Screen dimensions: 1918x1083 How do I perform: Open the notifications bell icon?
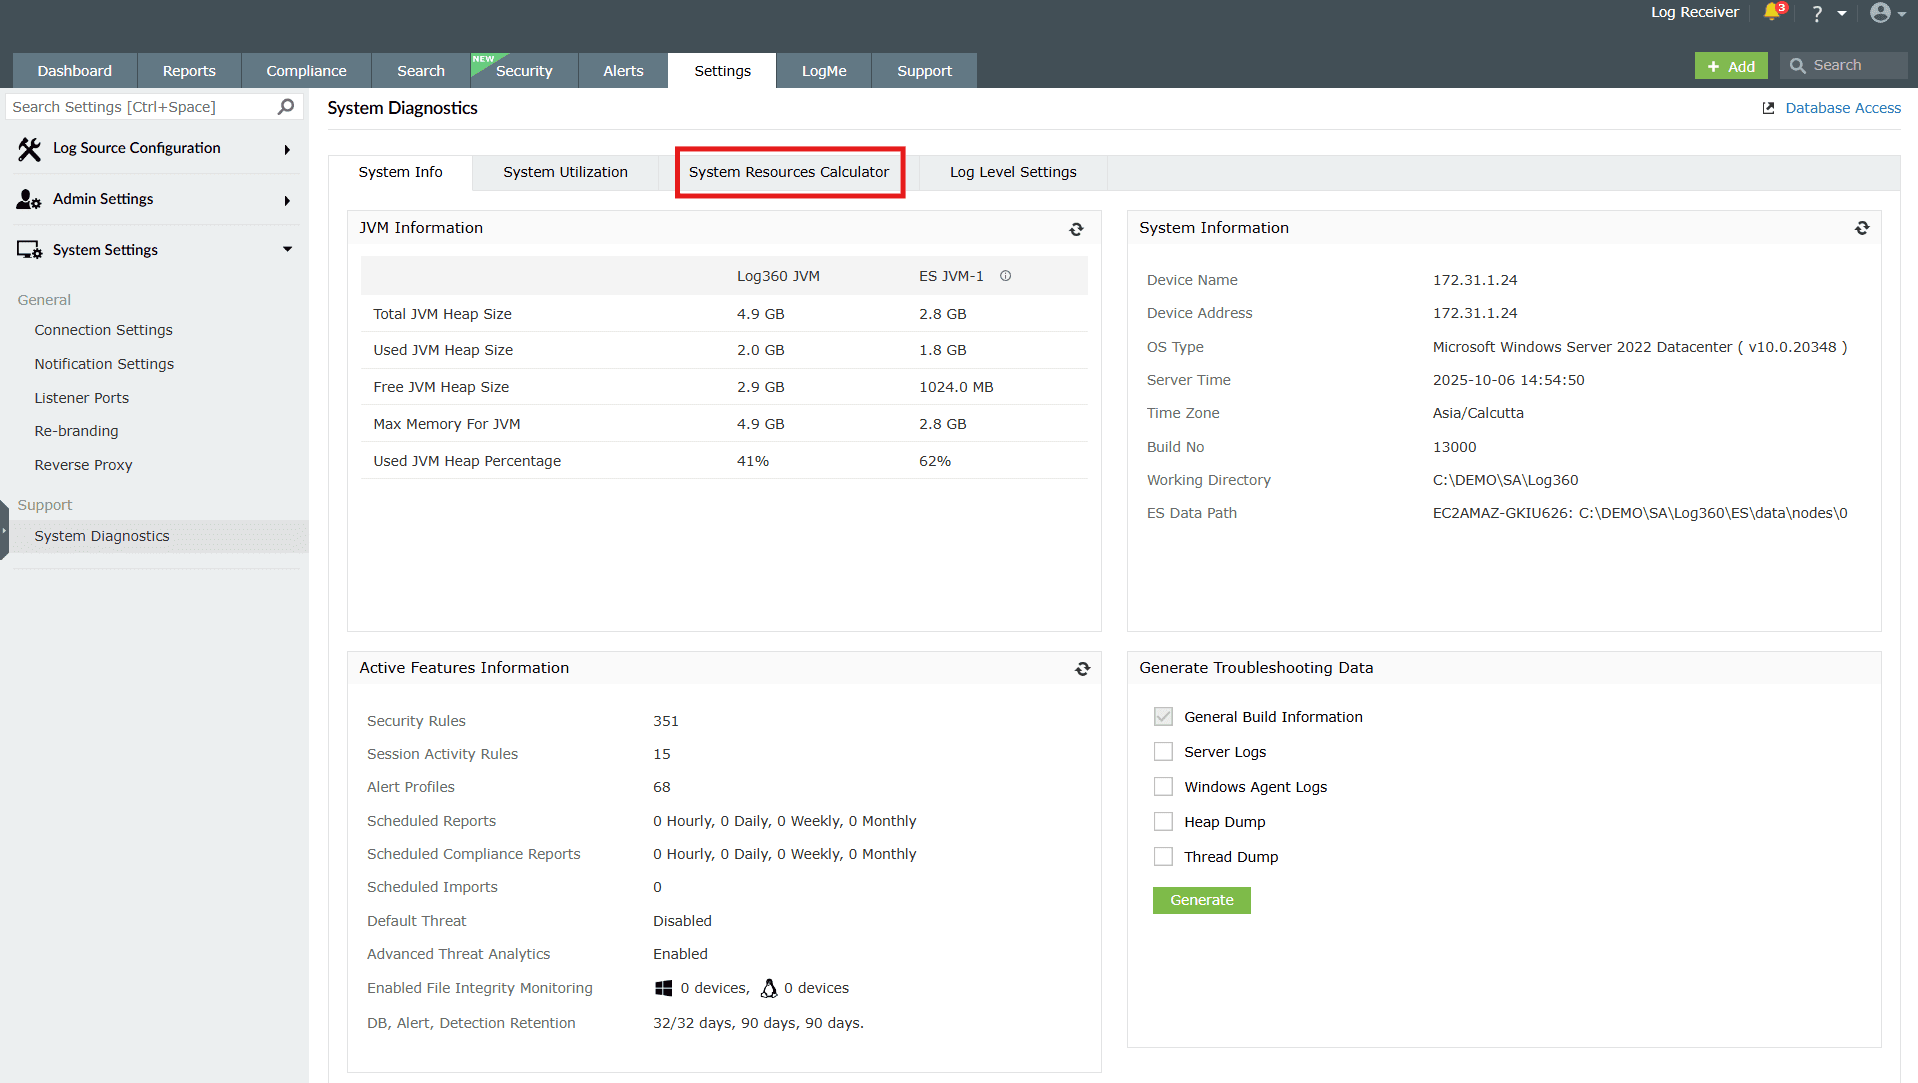(x=1772, y=12)
